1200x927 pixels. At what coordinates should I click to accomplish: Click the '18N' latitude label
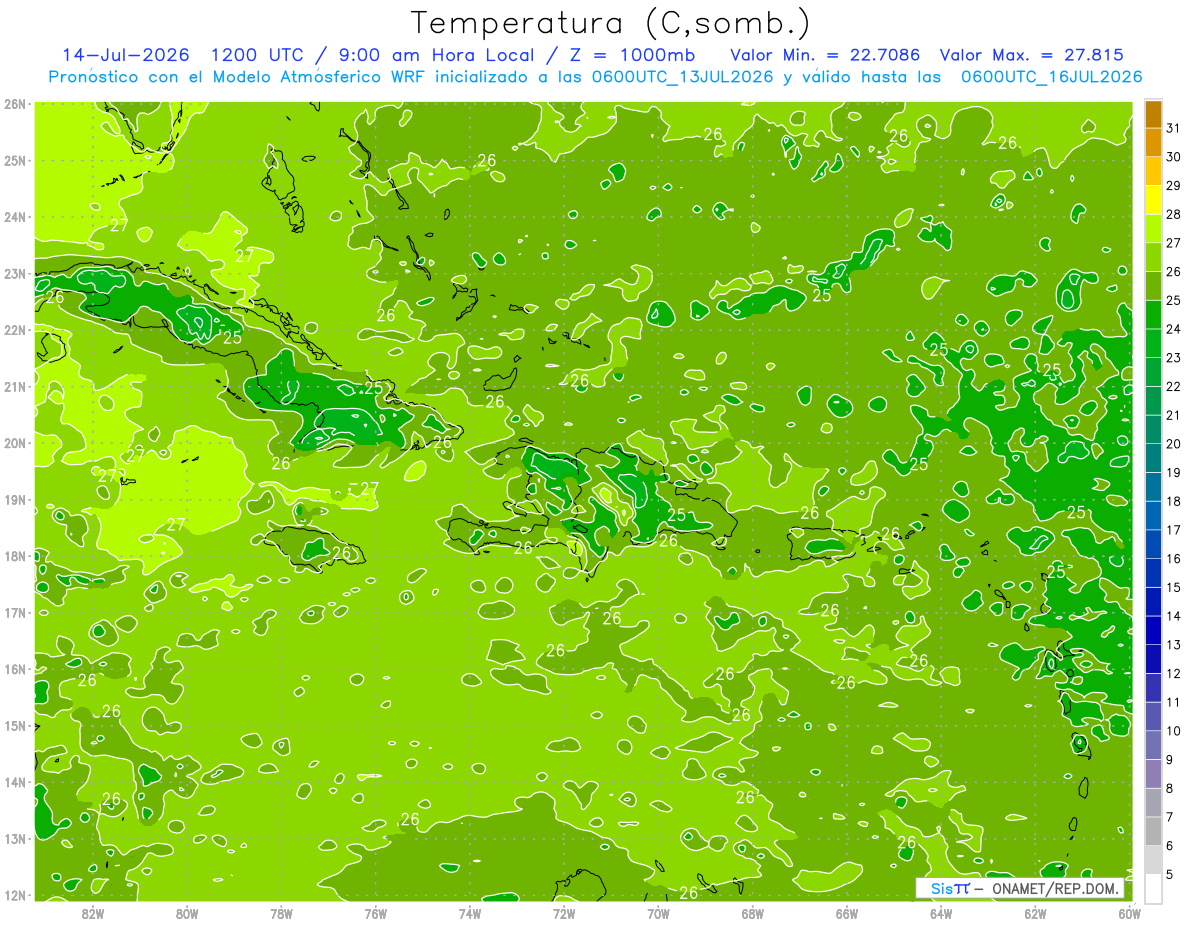pyautogui.click(x=15, y=556)
